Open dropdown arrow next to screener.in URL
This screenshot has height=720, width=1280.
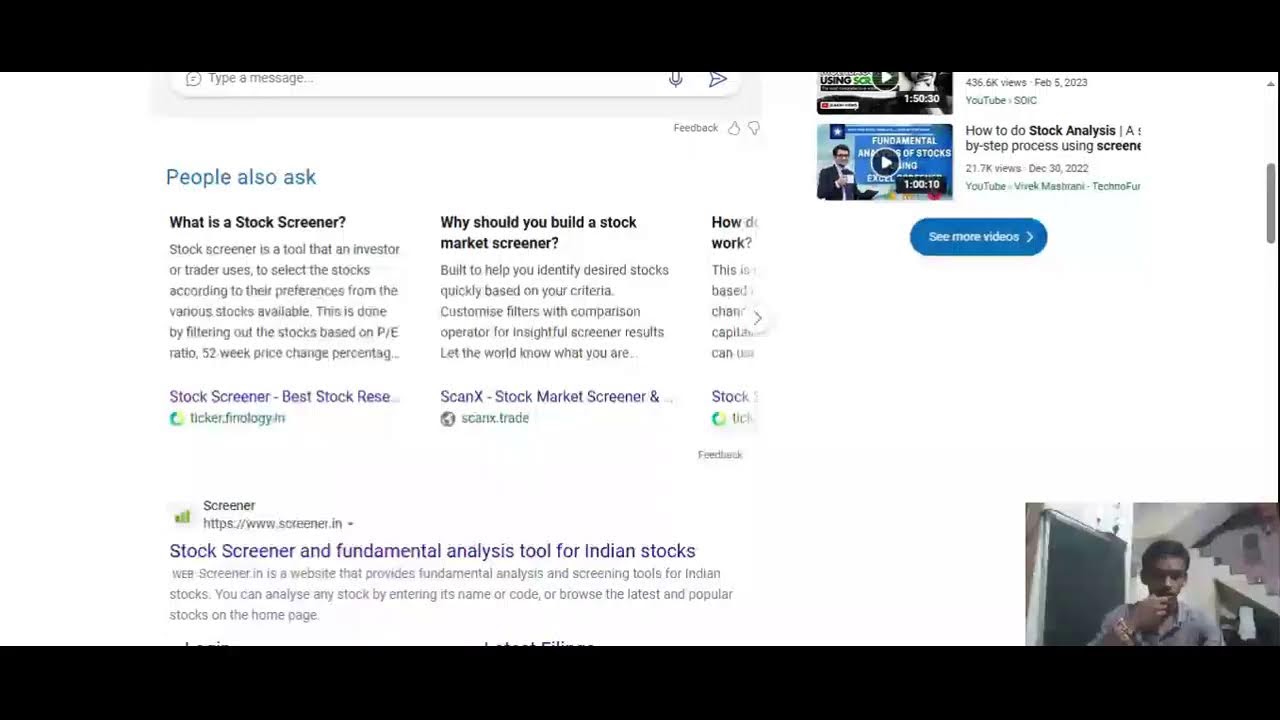coord(350,524)
